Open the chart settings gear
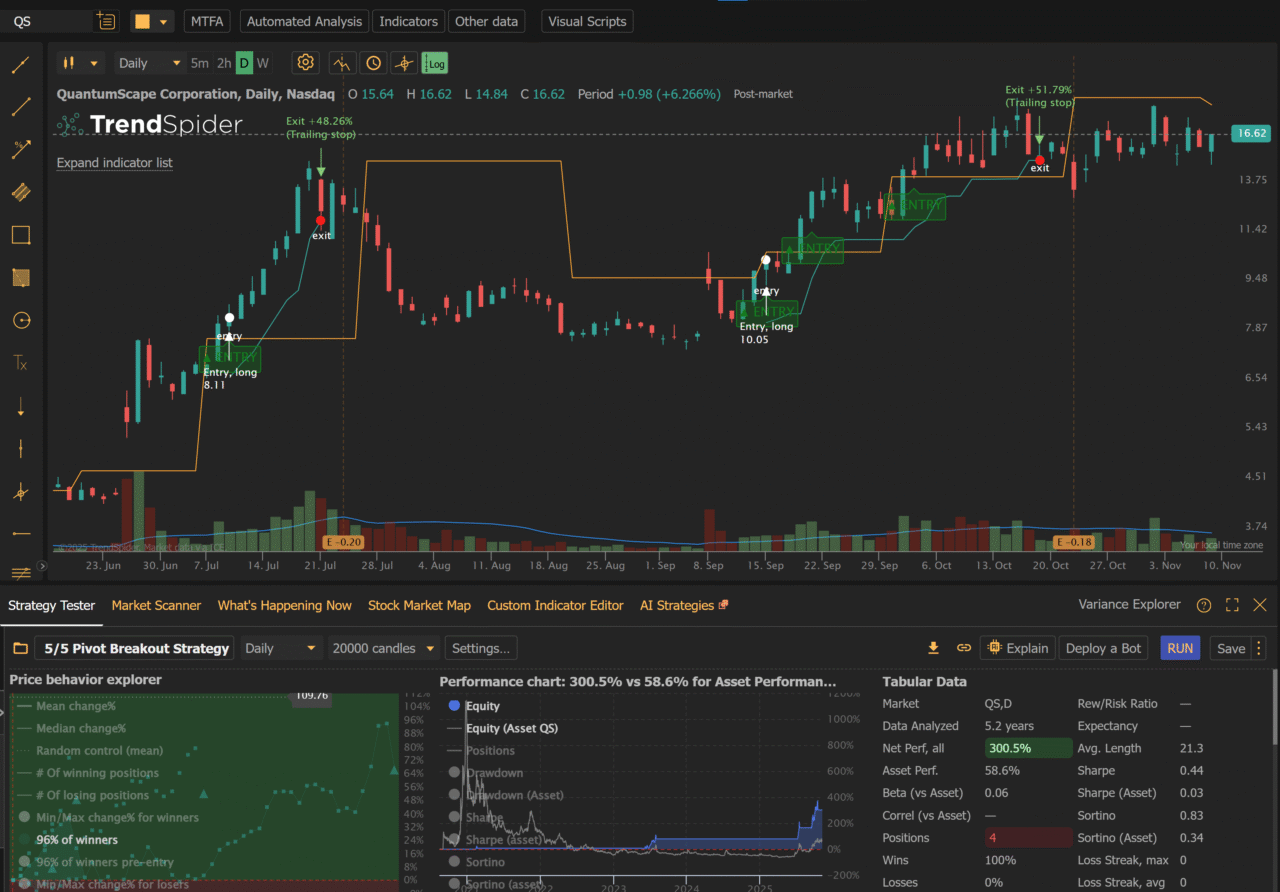Image resolution: width=1280 pixels, height=892 pixels. 305,62
